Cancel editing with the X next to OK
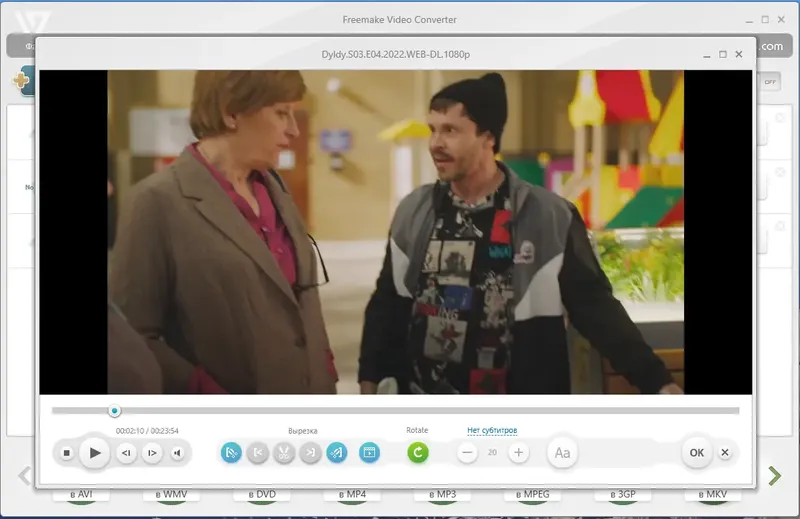The width and height of the screenshot is (800, 519). point(724,453)
